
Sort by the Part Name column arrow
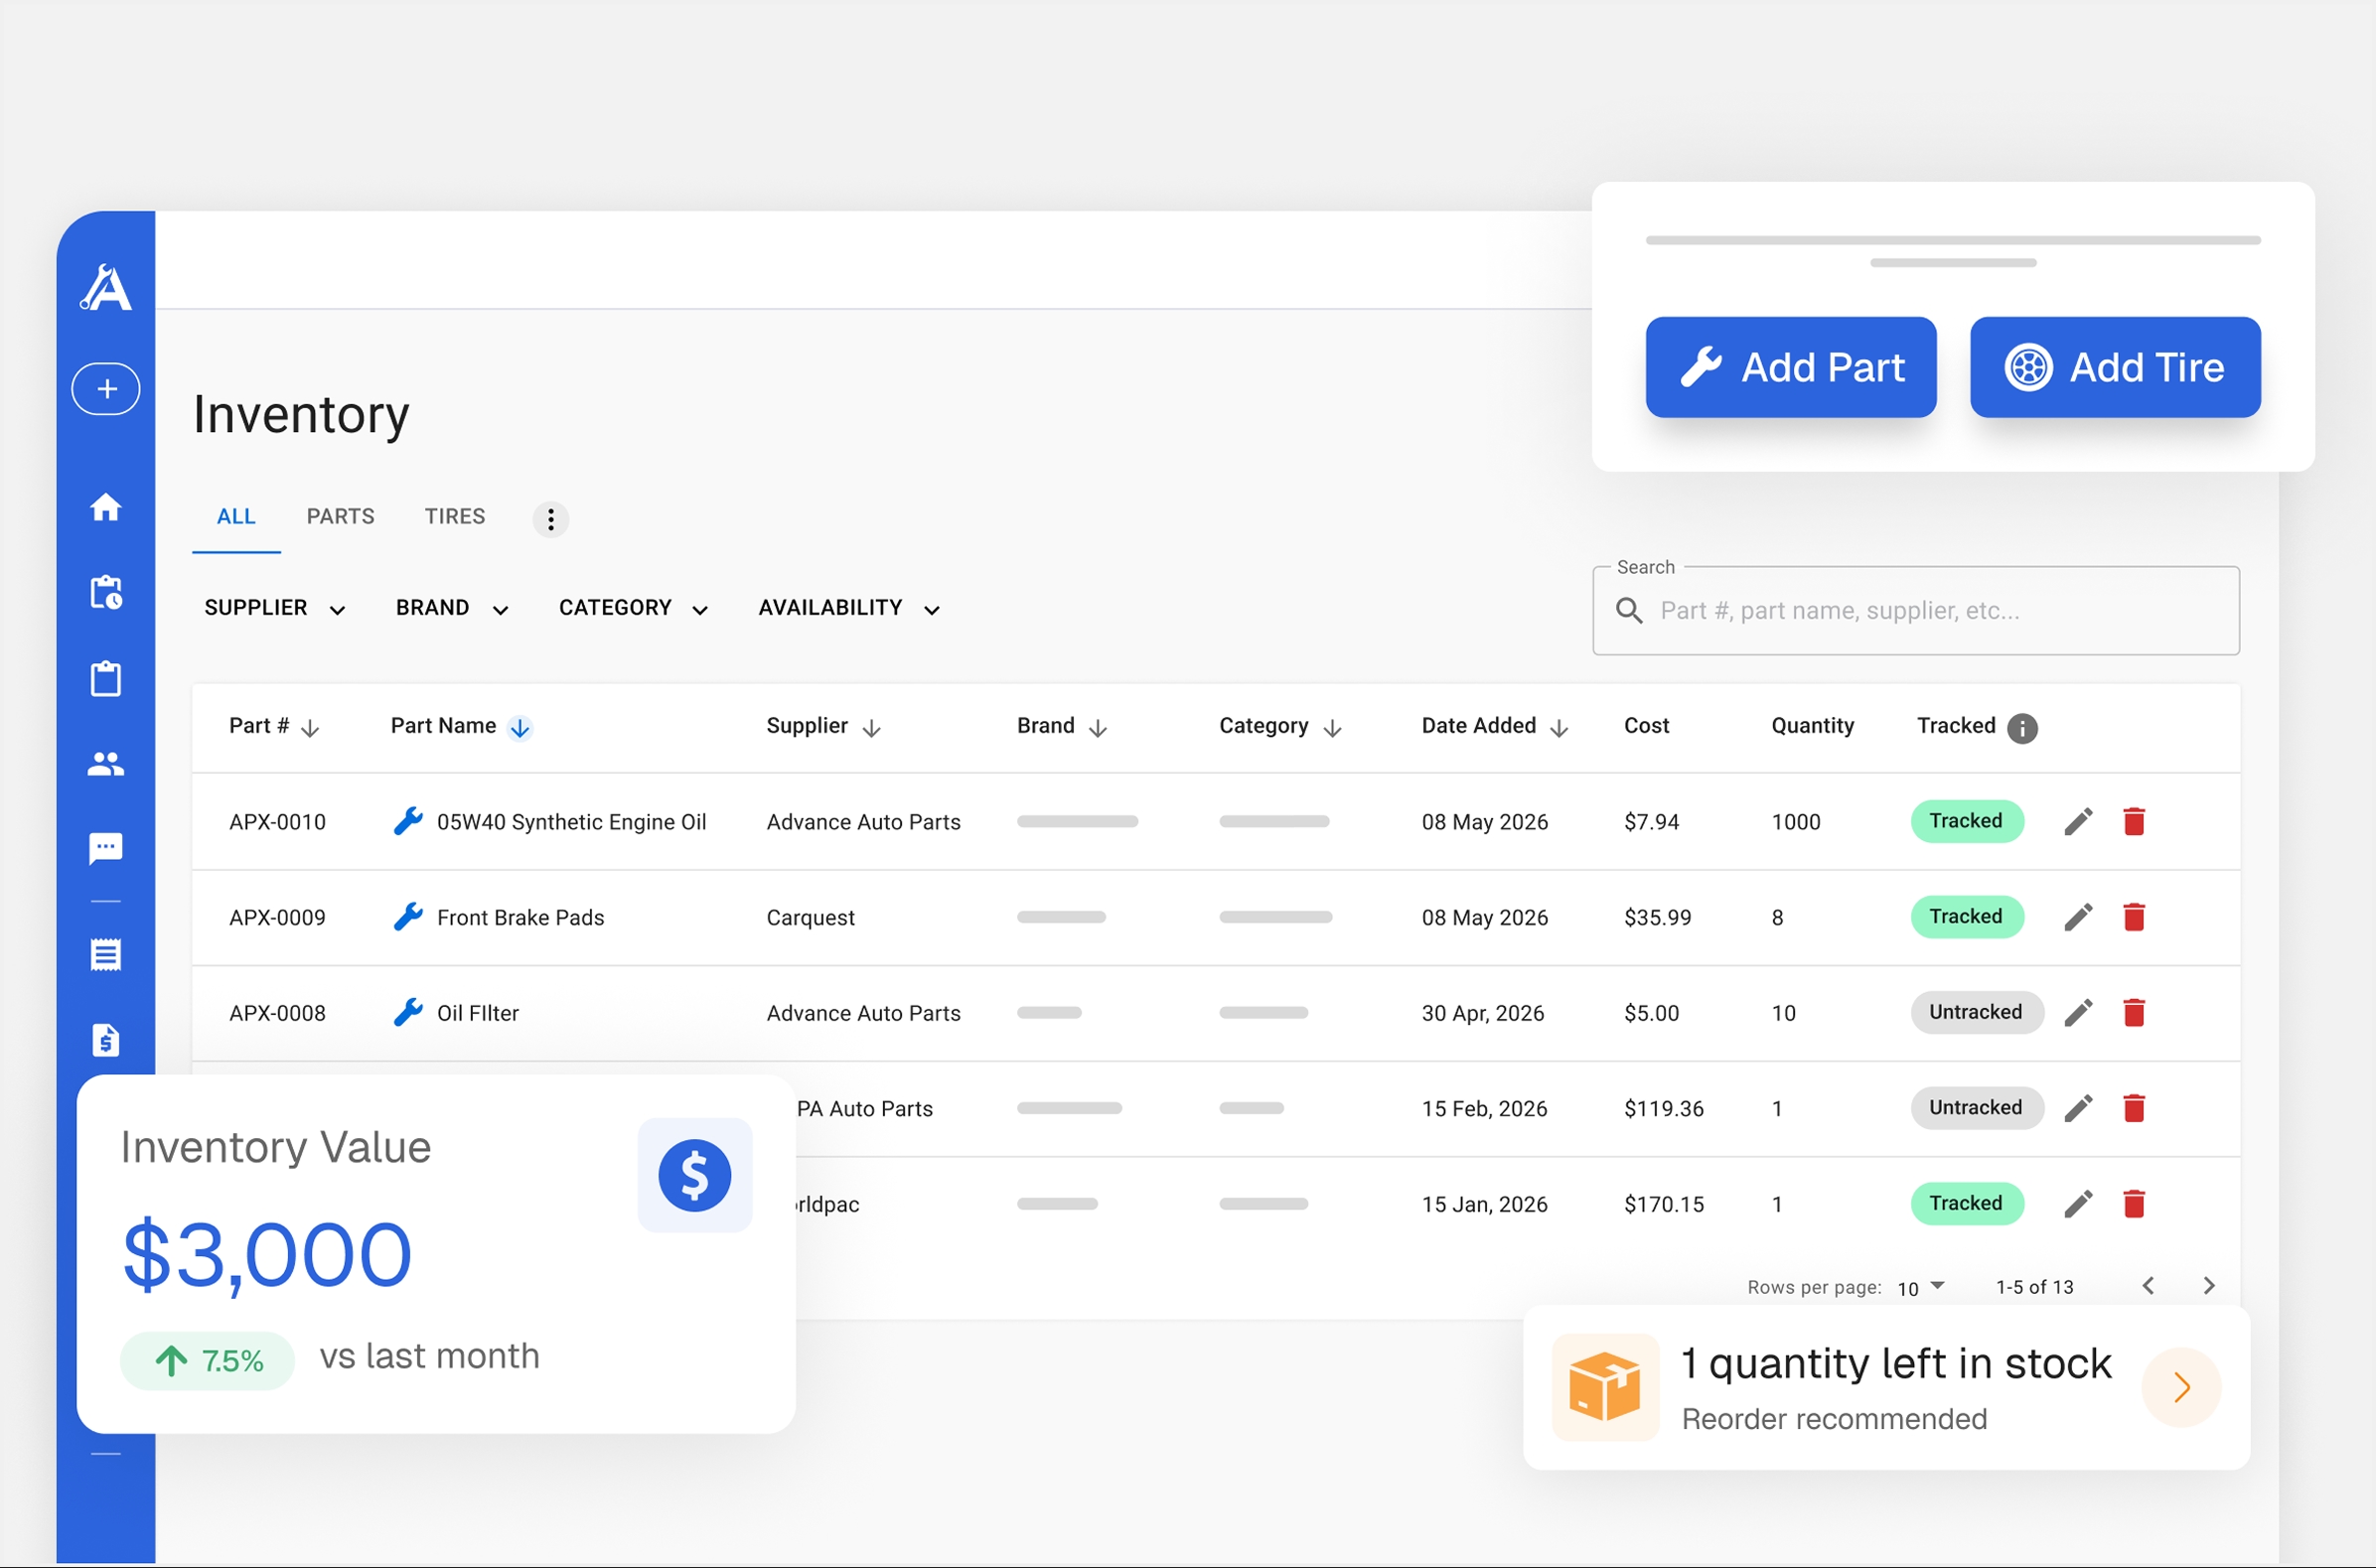520,728
